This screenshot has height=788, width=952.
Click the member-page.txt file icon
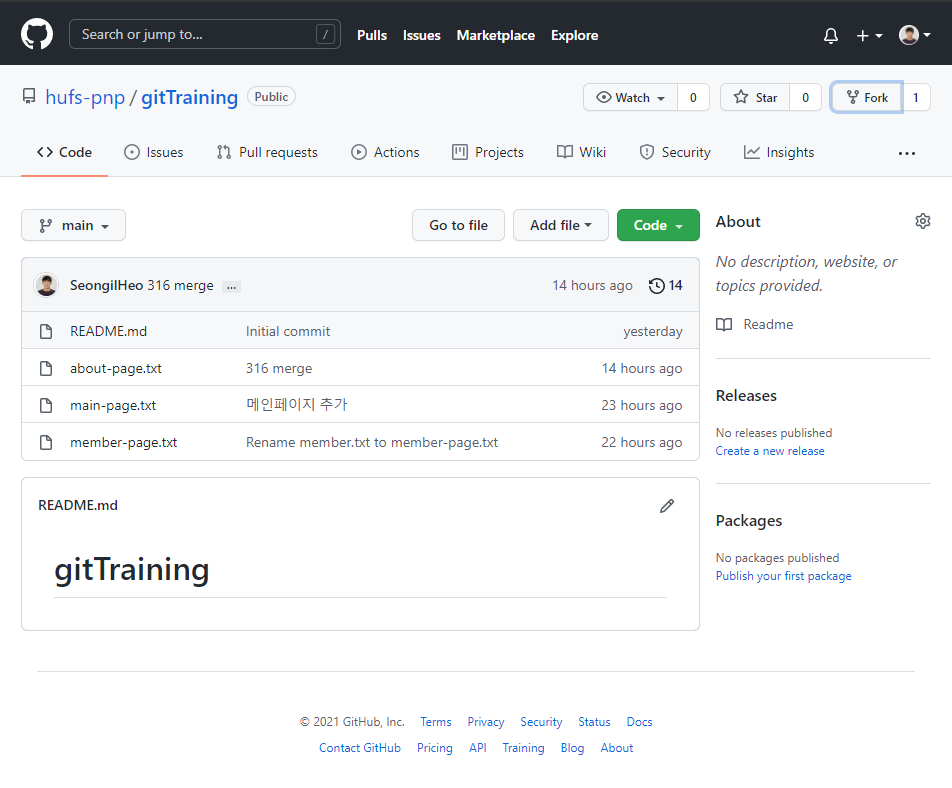(x=46, y=443)
